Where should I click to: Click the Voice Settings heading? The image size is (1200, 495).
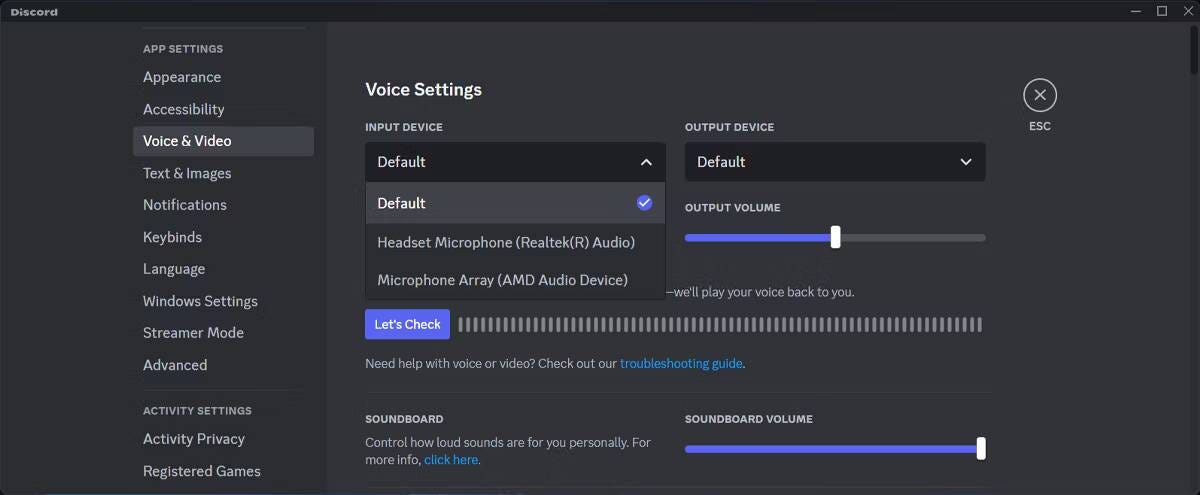tap(423, 89)
